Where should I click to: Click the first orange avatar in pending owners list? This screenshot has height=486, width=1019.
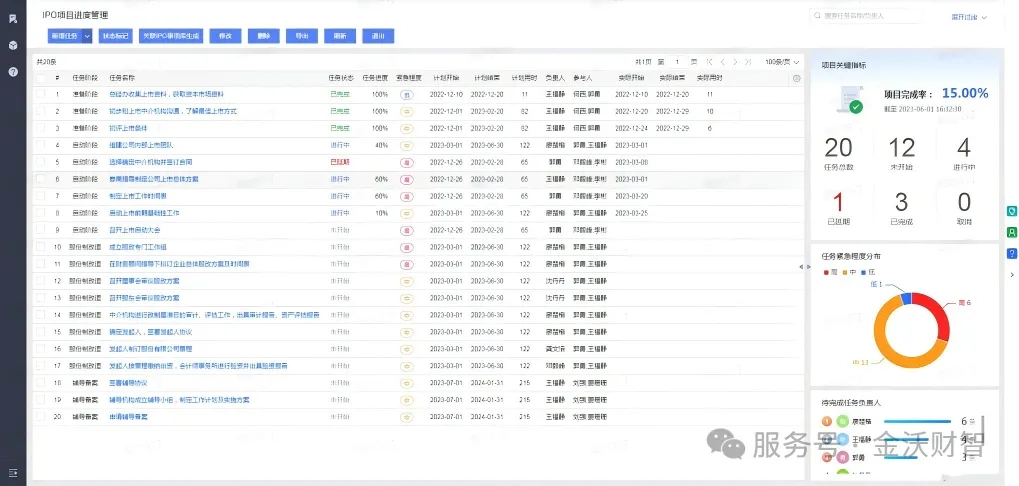pyautogui.click(x=827, y=422)
